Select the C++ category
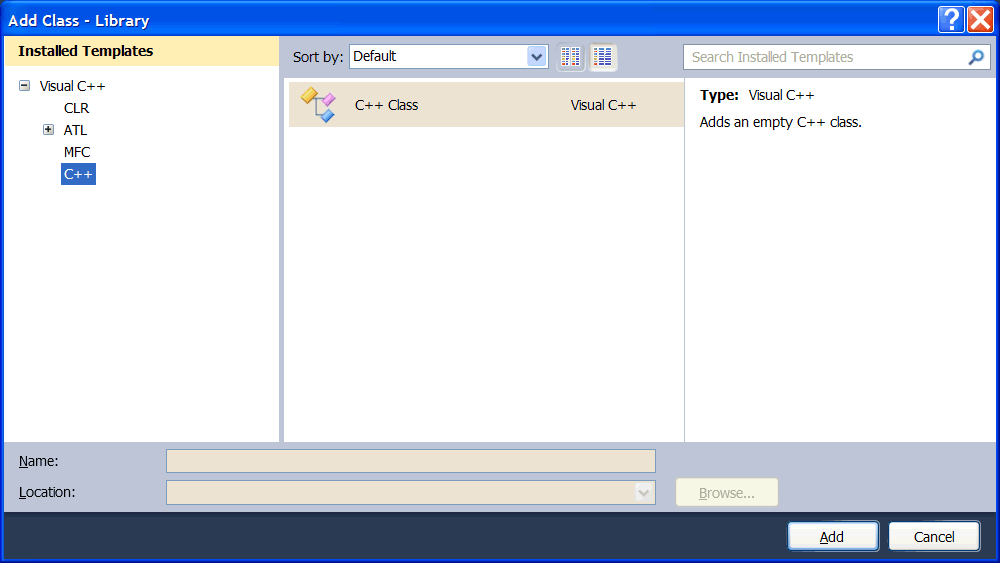The image size is (1000, 563). [x=78, y=174]
